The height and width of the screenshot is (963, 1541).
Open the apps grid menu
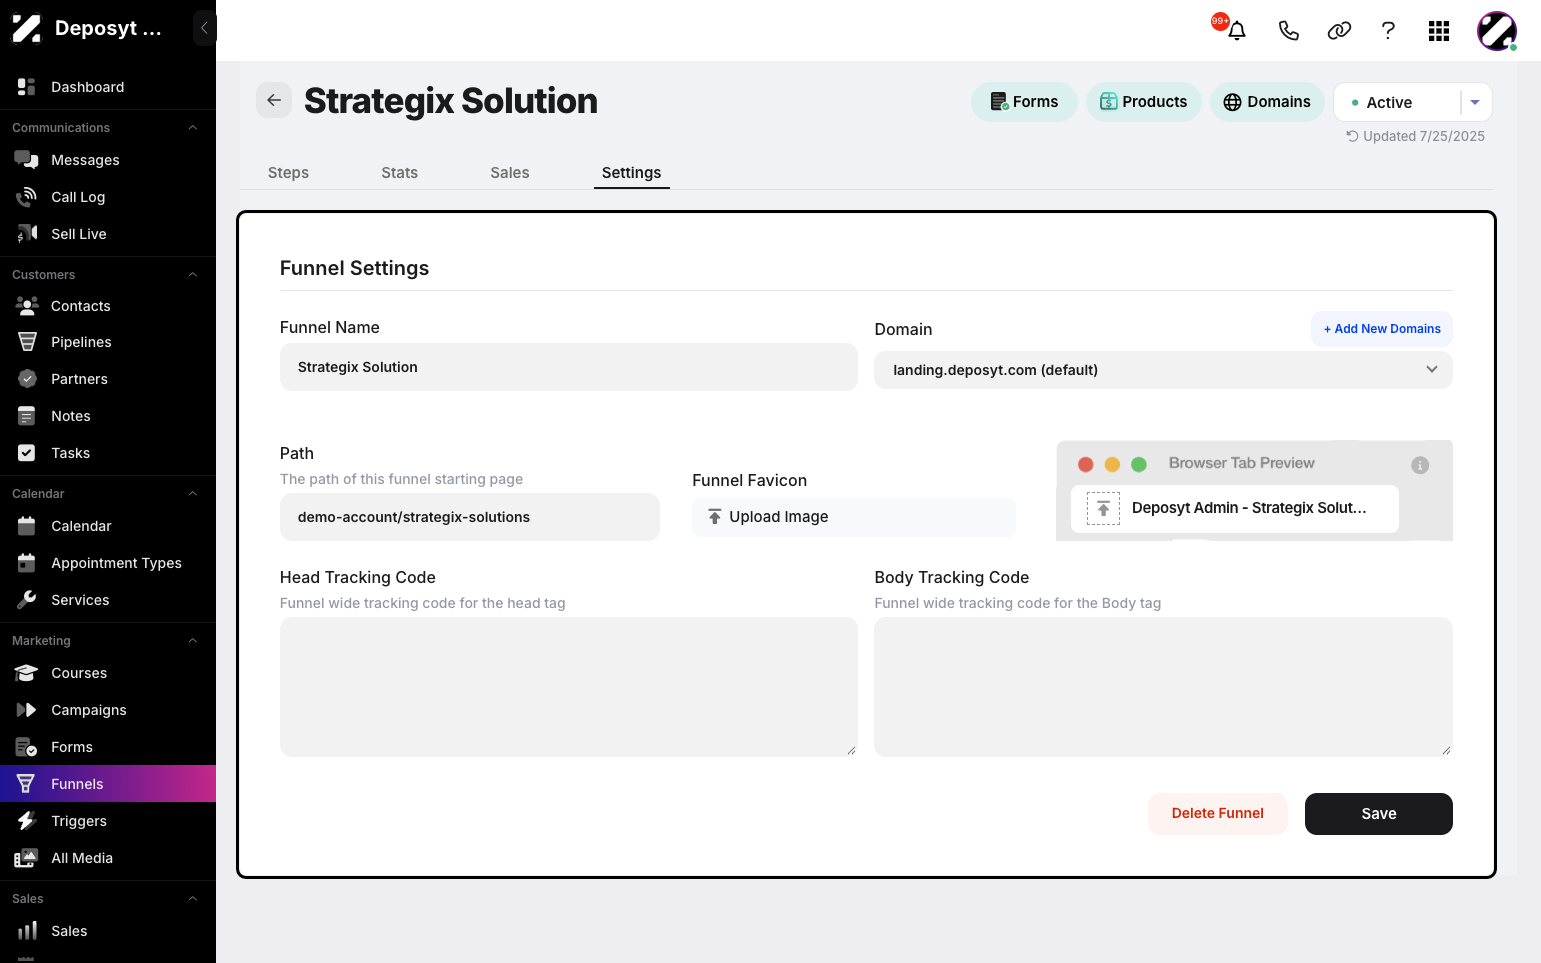pyautogui.click(x=1439, y=31)
